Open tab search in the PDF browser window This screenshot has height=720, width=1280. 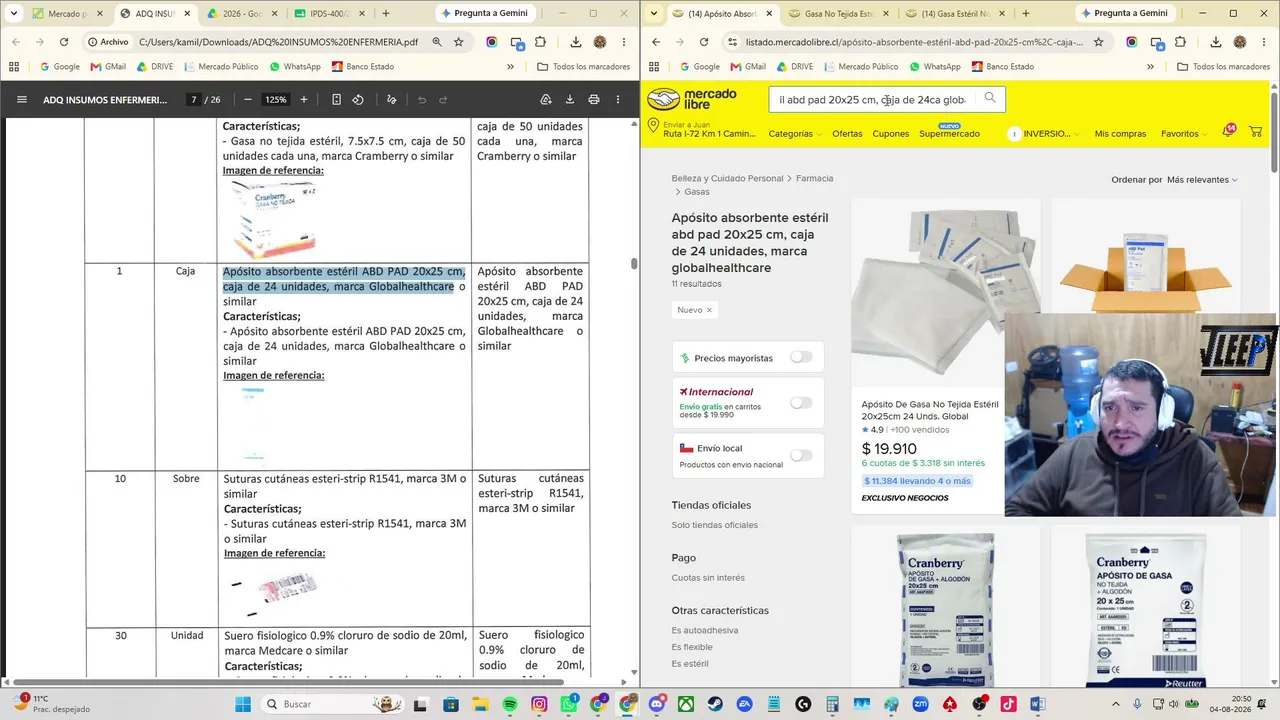pyautogui.click(x=14, y=13)
